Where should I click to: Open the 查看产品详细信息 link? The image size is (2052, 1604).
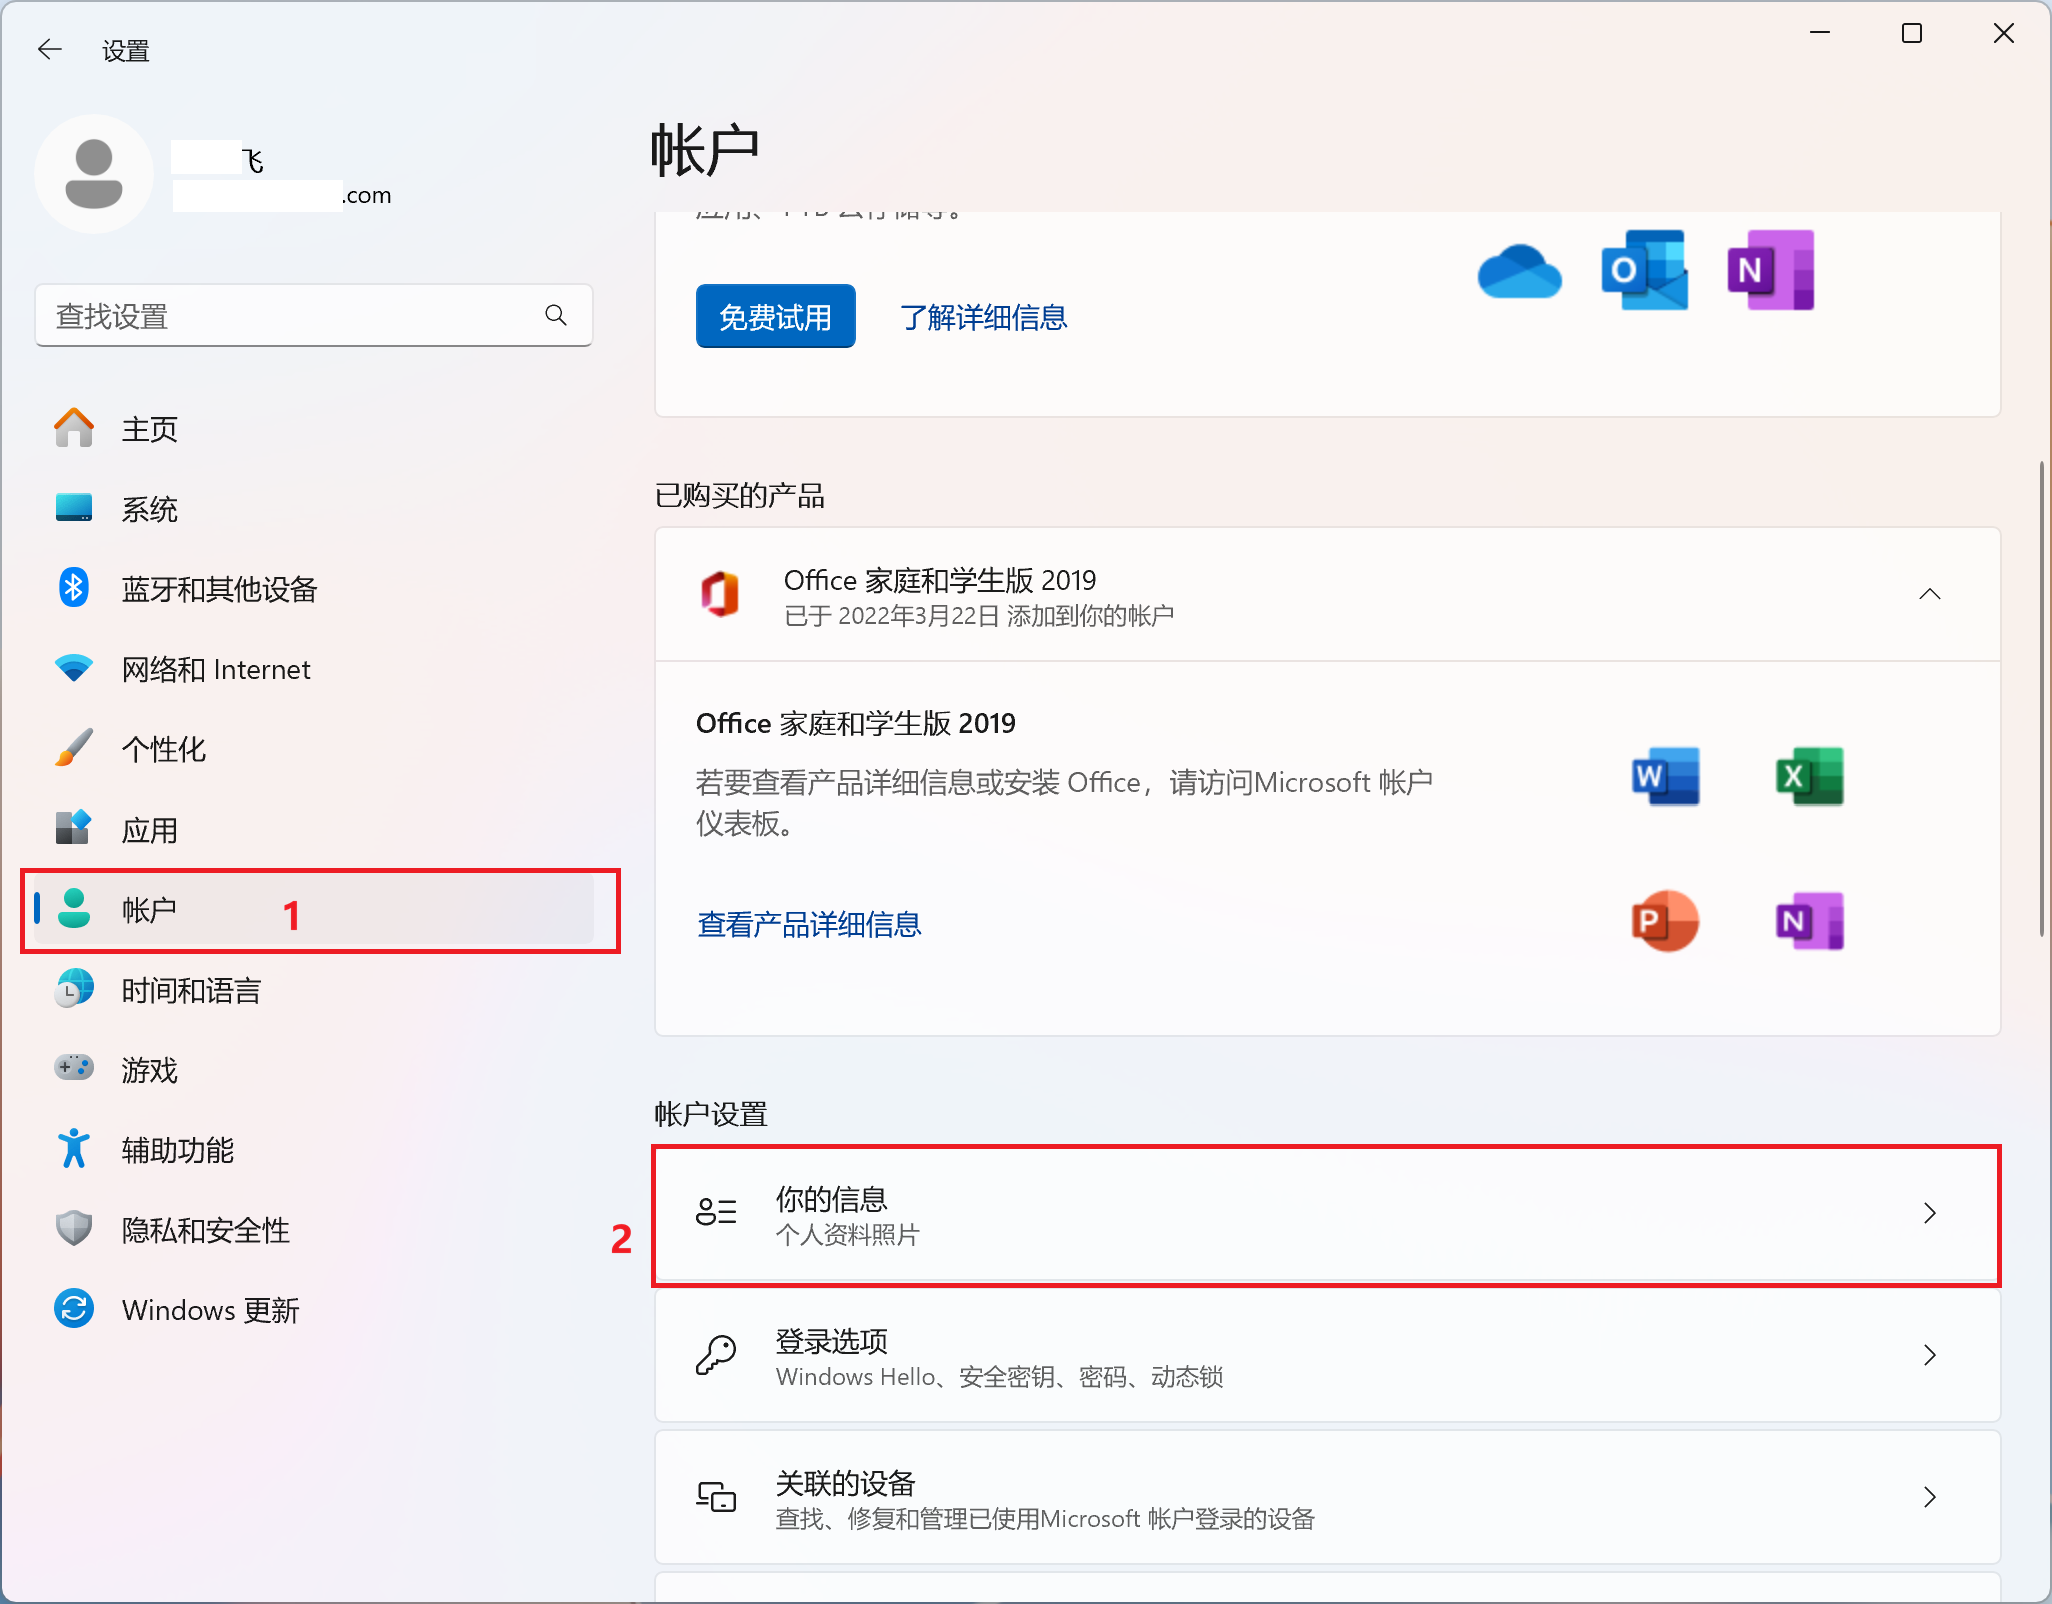[x=808, y=924]
